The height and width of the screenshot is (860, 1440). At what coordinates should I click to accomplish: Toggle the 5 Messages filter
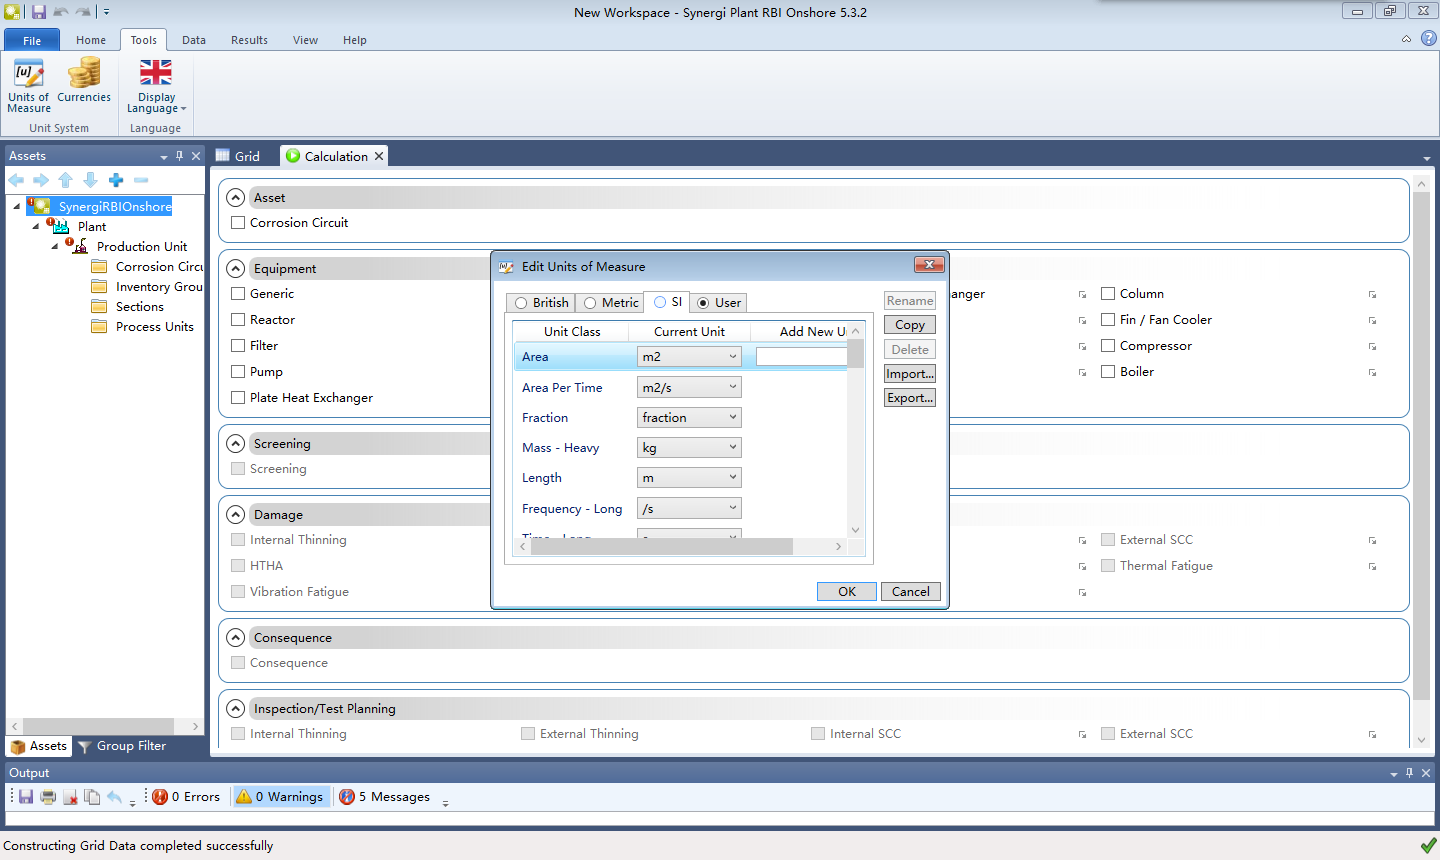tap(385, 797)
